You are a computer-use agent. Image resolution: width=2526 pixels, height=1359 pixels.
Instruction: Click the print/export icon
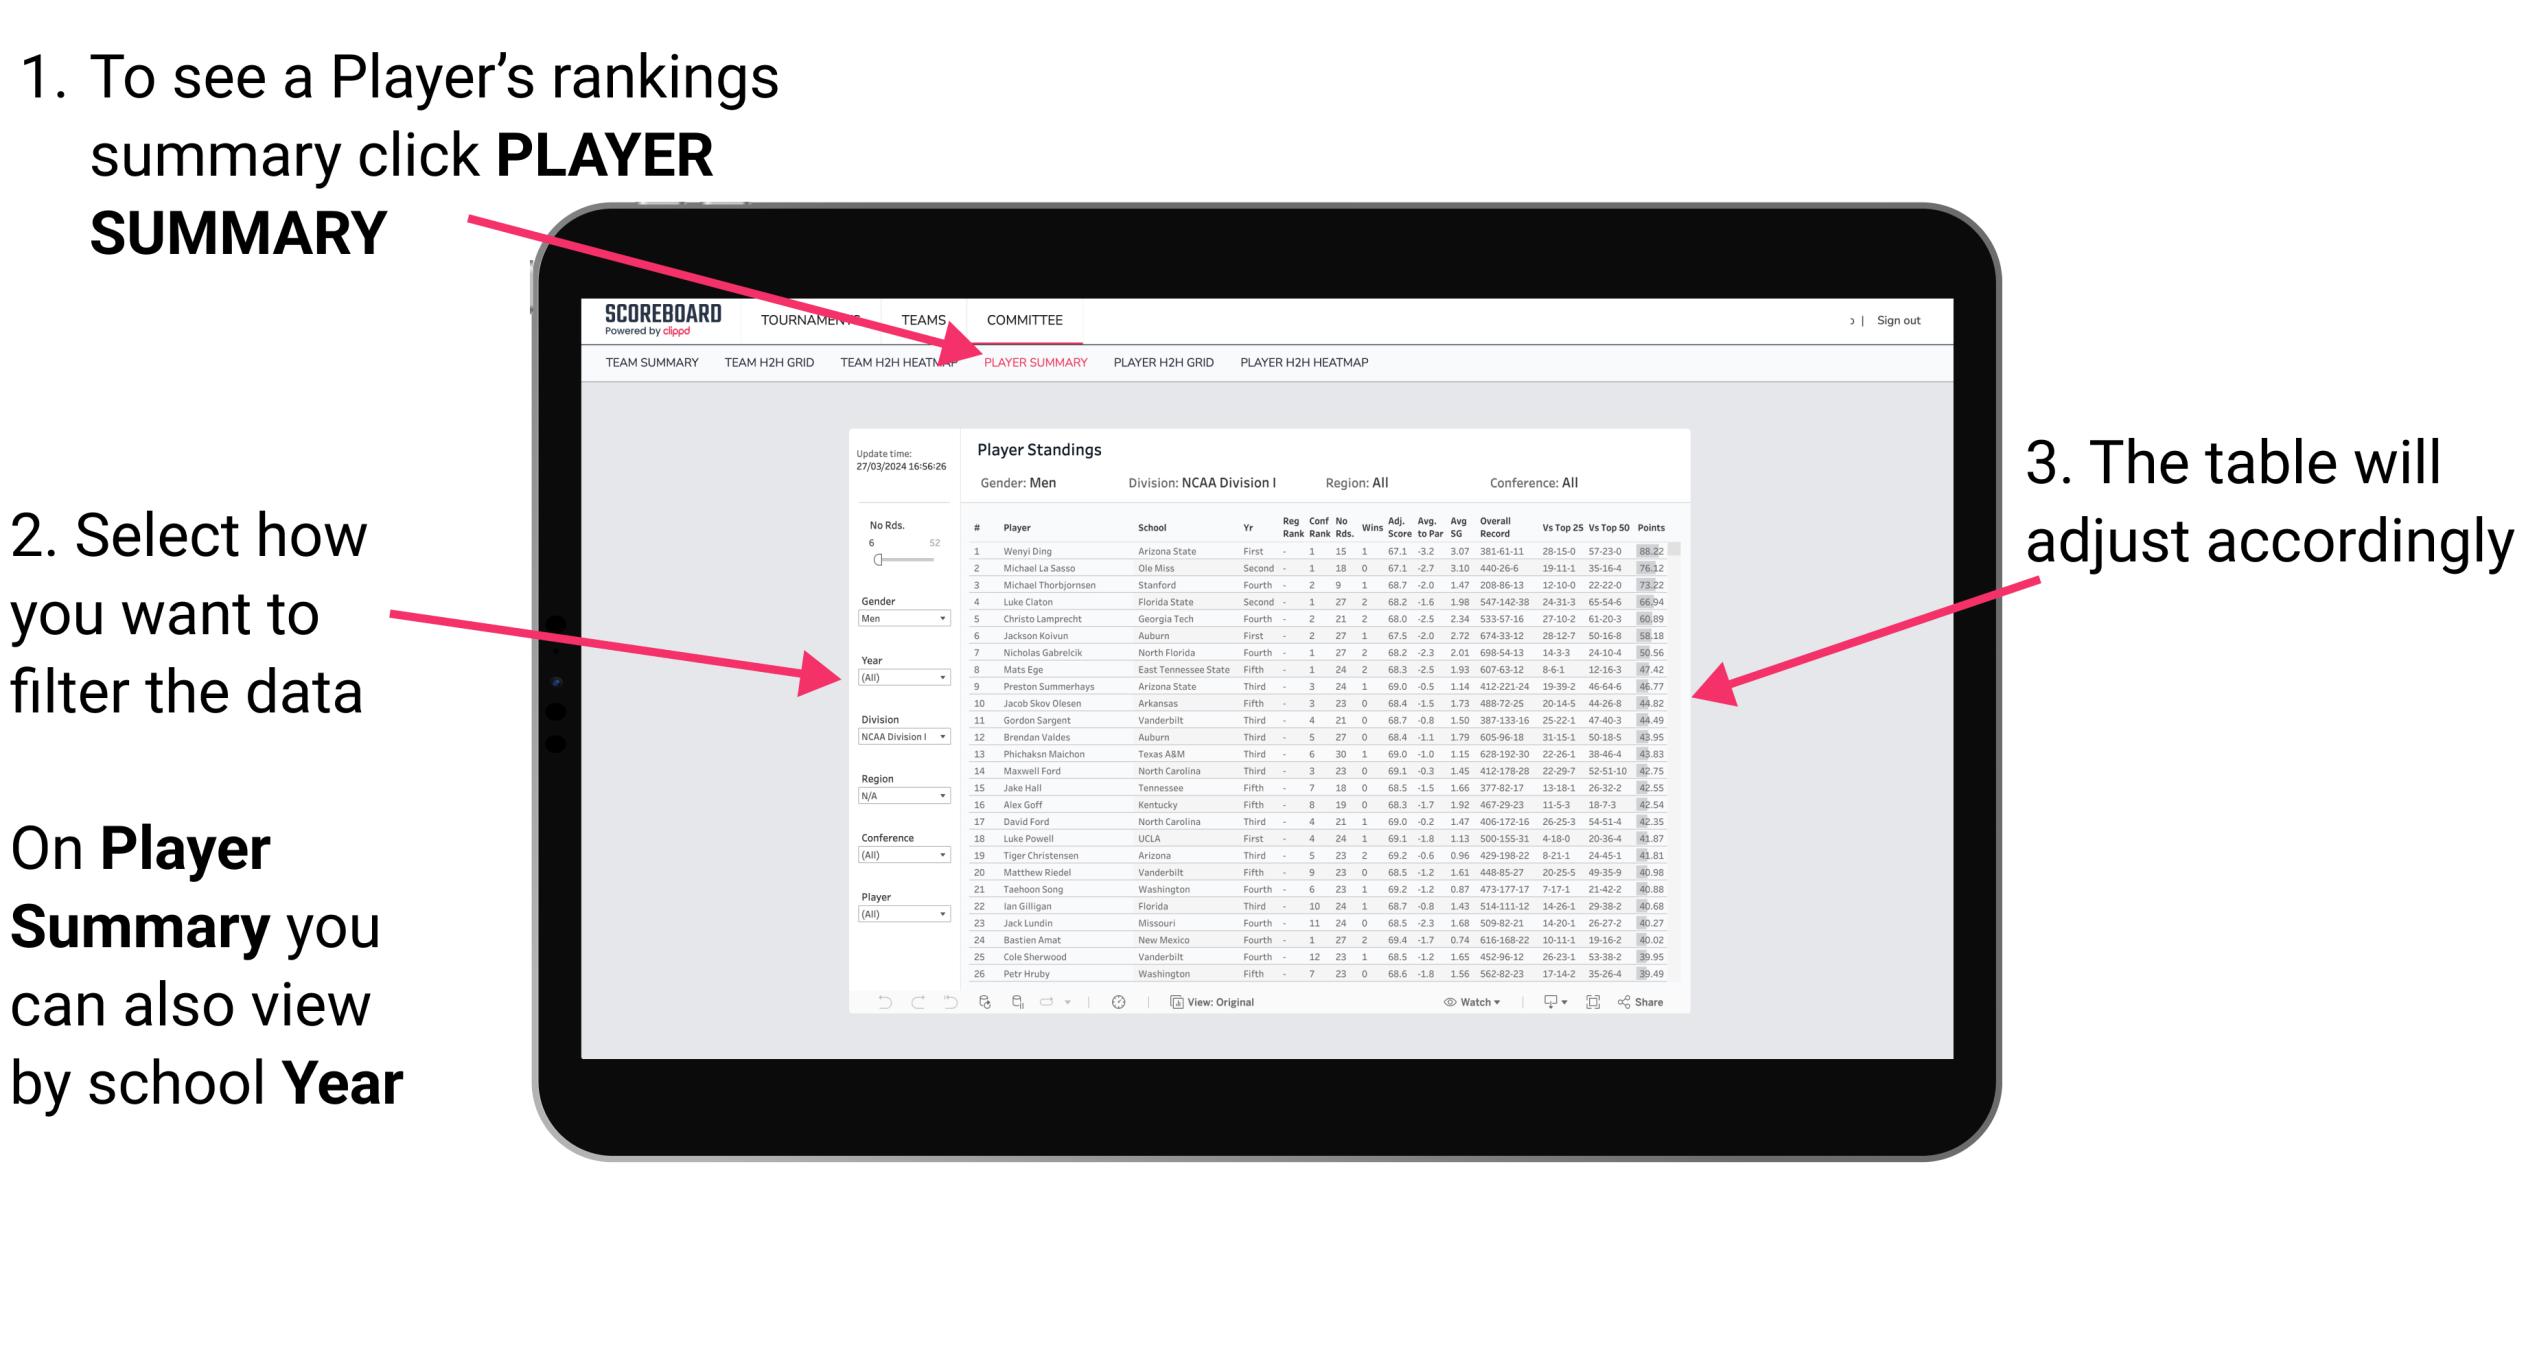[x=1546, y=1001]
